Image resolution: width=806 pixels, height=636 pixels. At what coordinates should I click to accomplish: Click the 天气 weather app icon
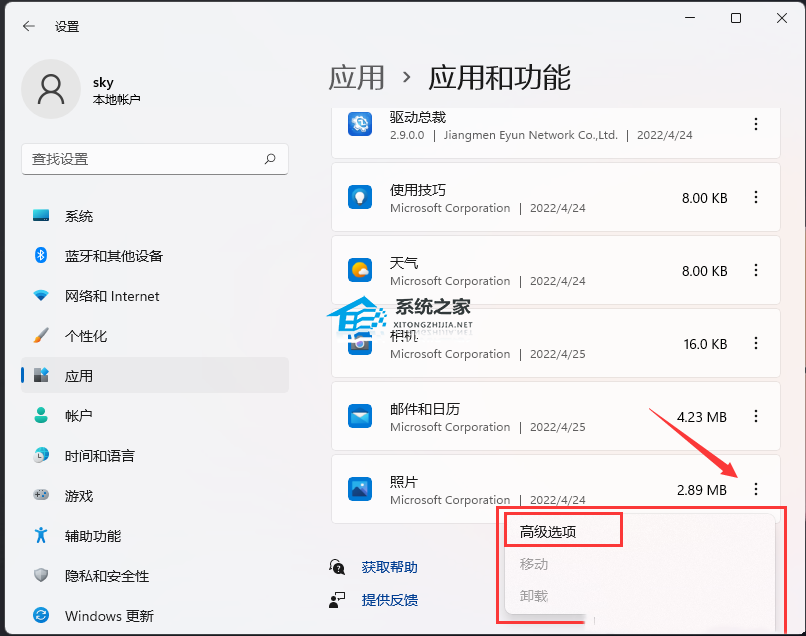click(x=360, y=270)
